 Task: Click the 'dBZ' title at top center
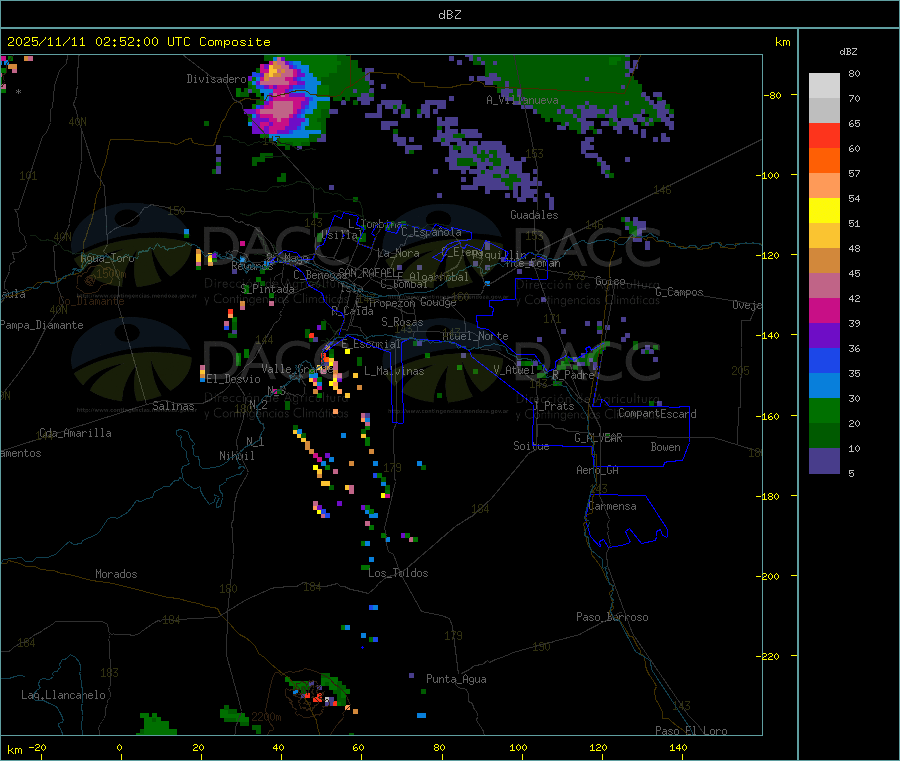449,15
